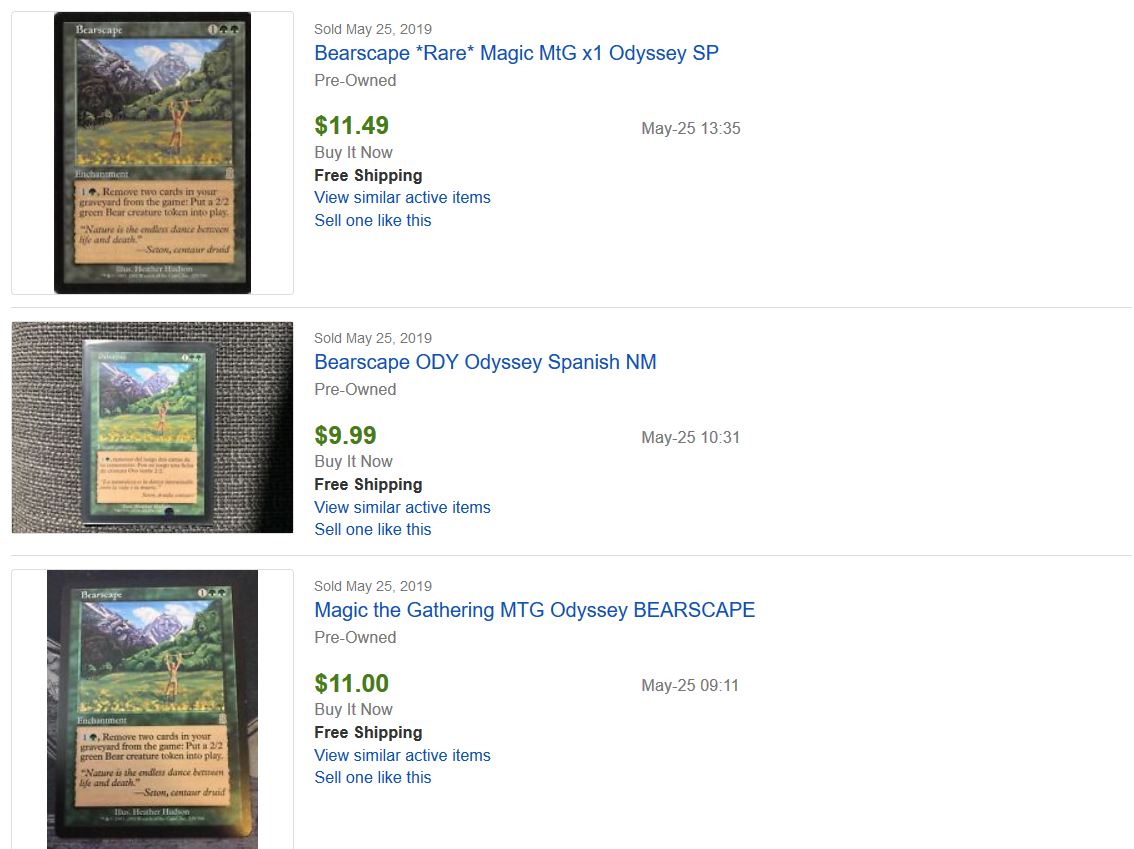Open "Magic the Gathering MTG Odyssey BEARSCAPE" title
This screenshot has height=849, width=1134.
click(534, 610)
